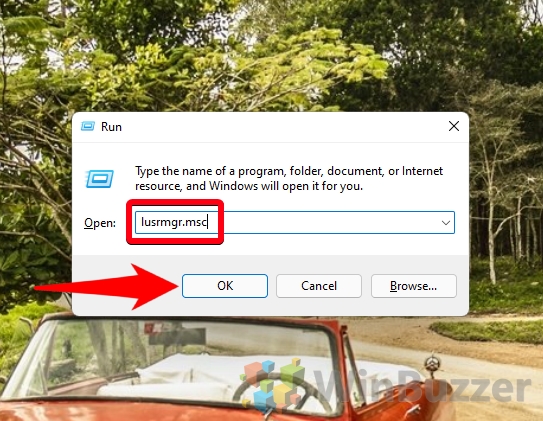The width and height of the screenshot is (543, 421).
Task: Confirm the command with OK
Action: pyautogui.click(x=225, y=286)
